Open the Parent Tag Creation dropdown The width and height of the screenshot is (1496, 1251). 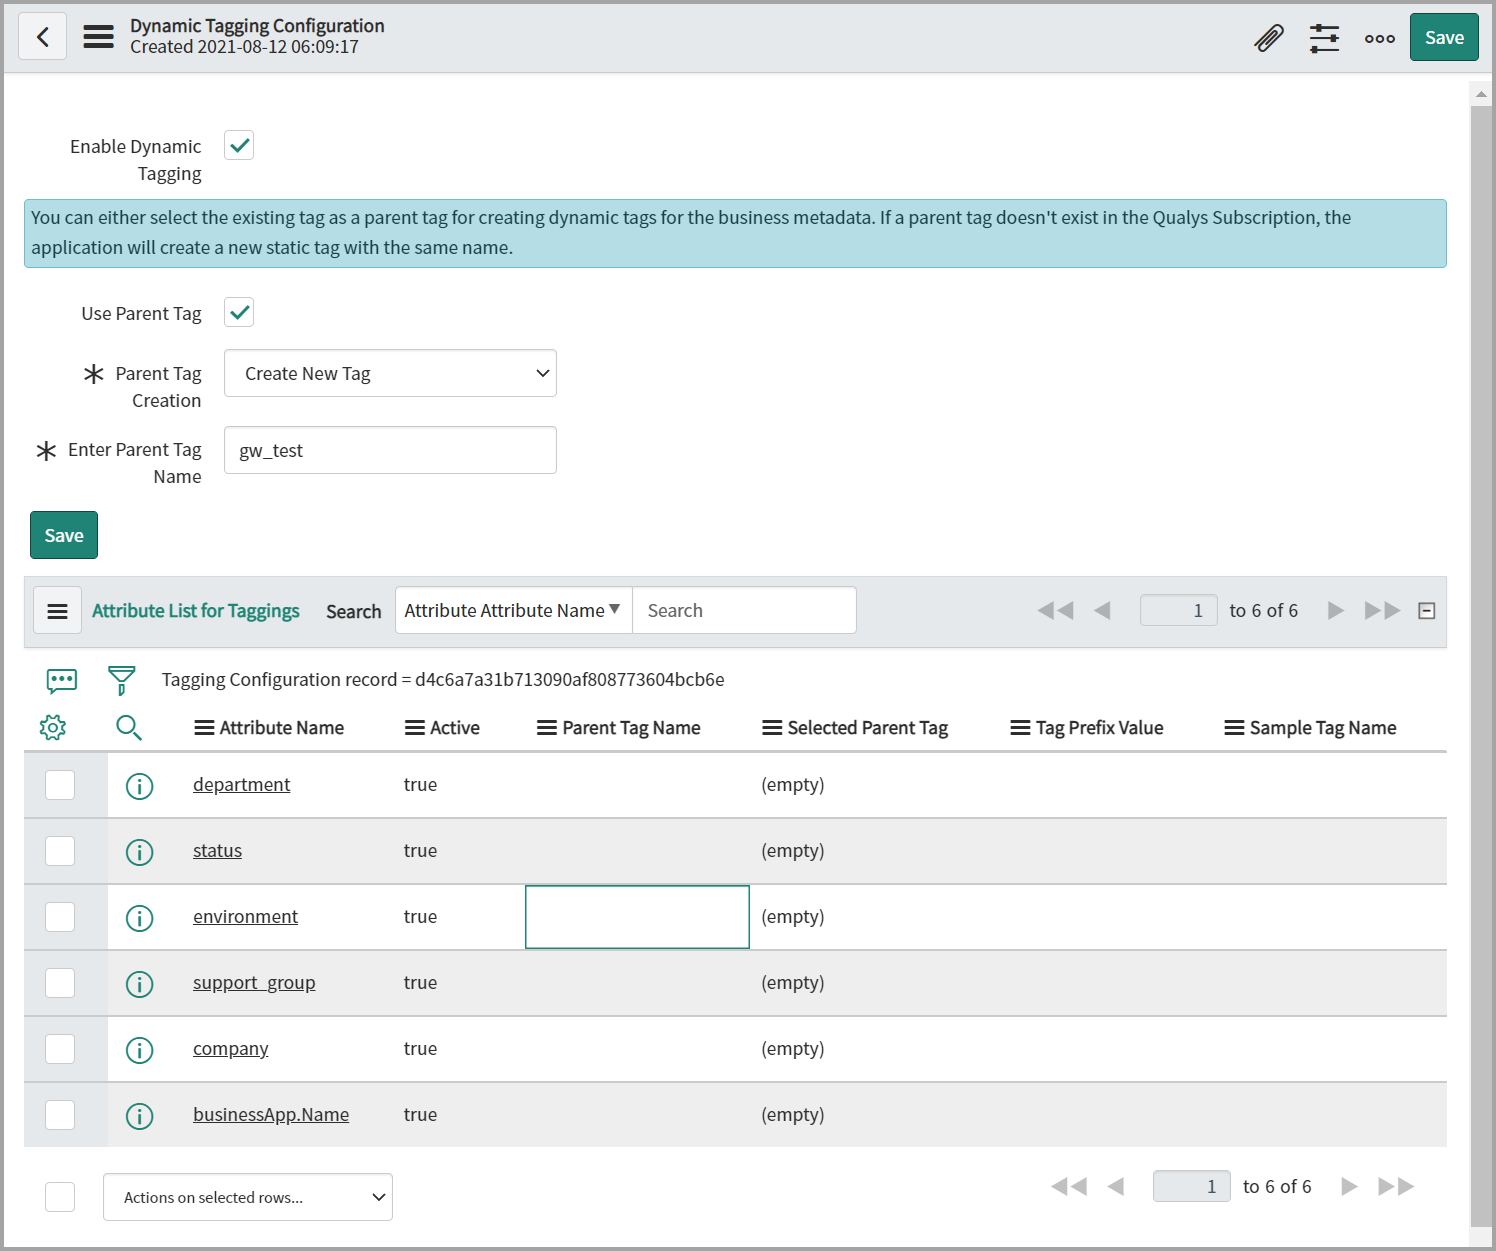pyautogui.click(x=390, y=373)
